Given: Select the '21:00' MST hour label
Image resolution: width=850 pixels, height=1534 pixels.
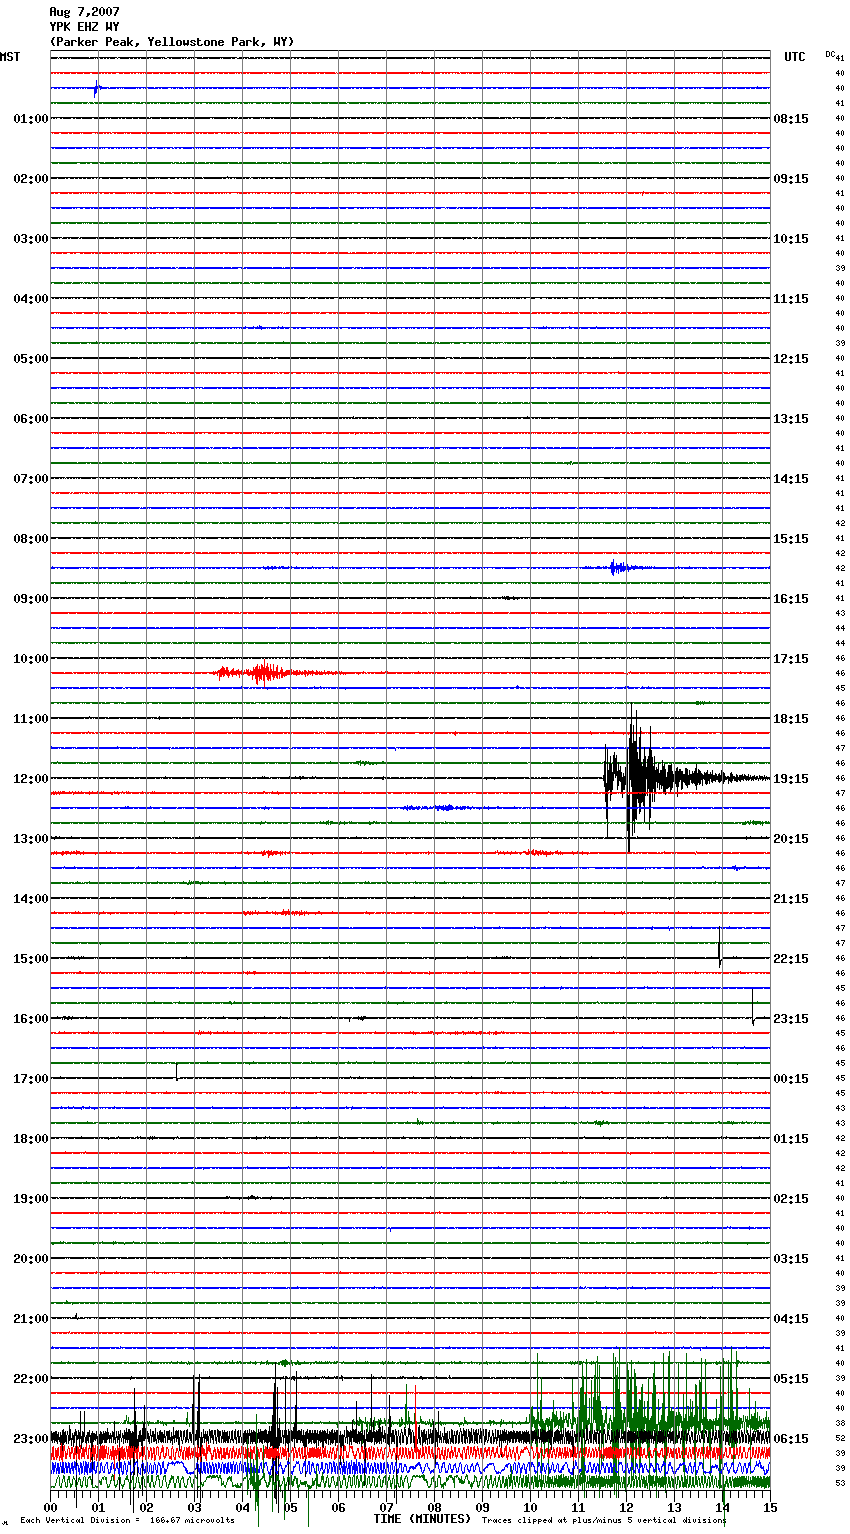Looking at the screenshot, I should click(x=31, y=1319).
